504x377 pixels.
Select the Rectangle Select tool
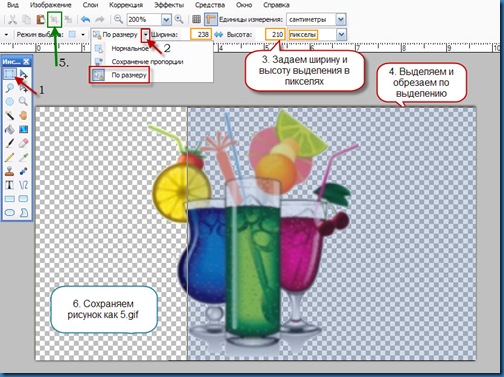(10, 74)
